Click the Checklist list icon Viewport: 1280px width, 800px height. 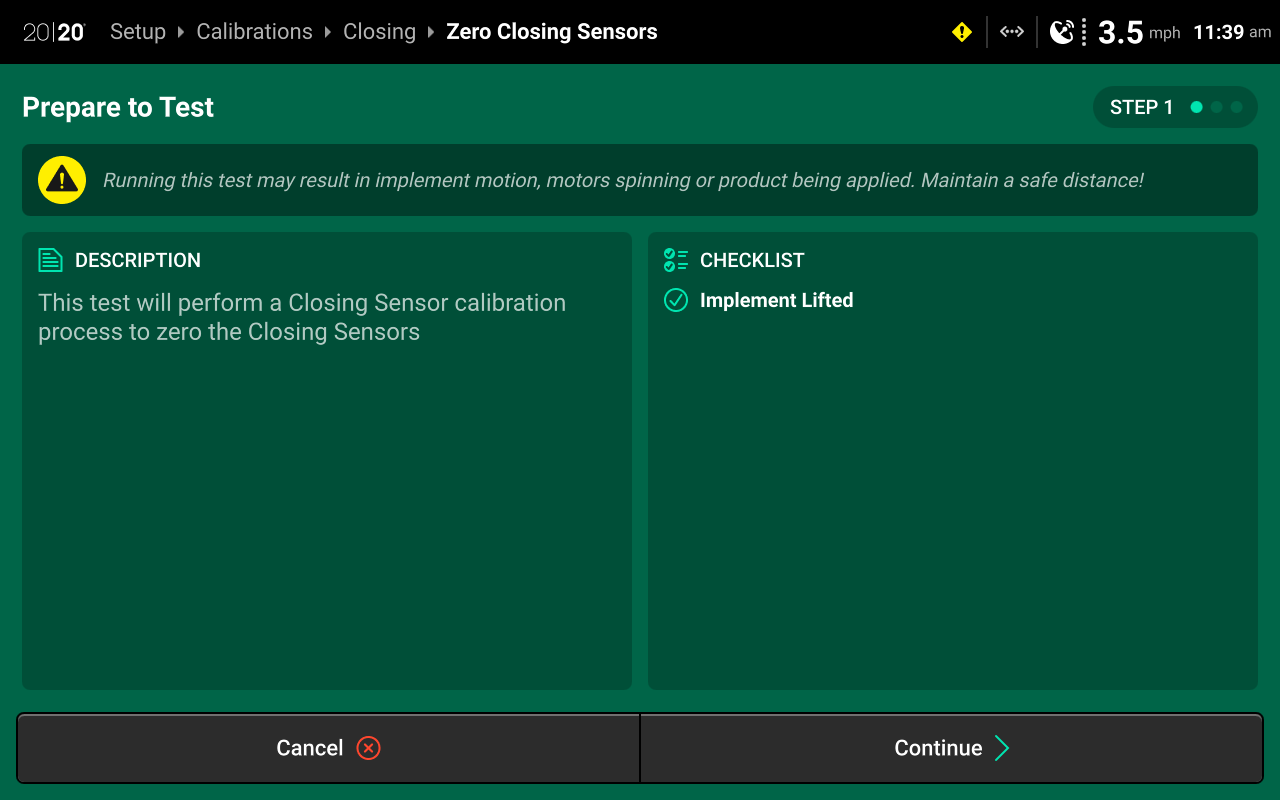[x=676, y=260]
